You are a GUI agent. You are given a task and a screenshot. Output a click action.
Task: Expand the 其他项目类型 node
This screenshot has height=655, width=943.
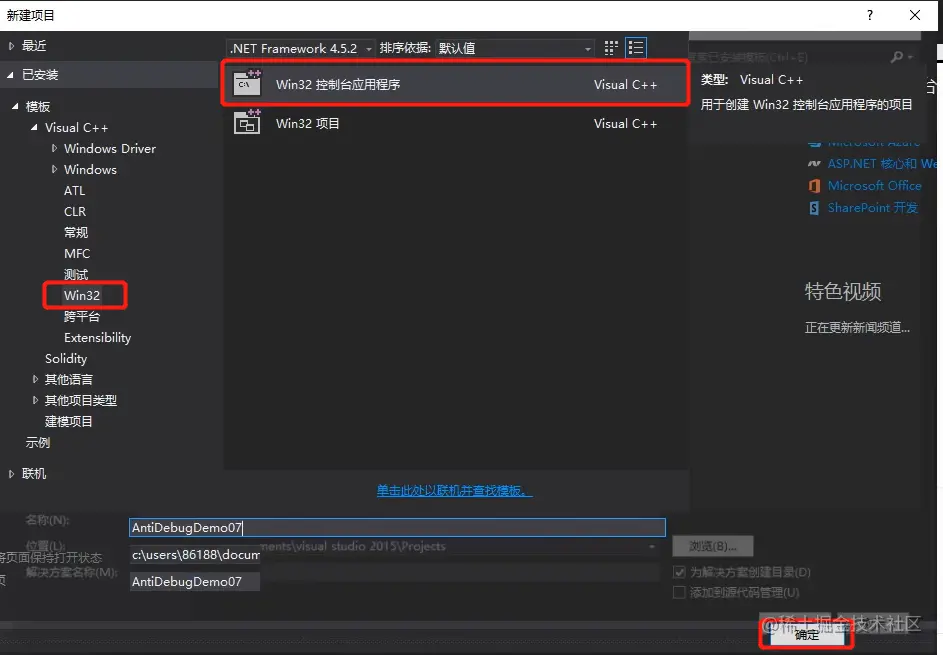pyautogui.click(x=35, y=400)
